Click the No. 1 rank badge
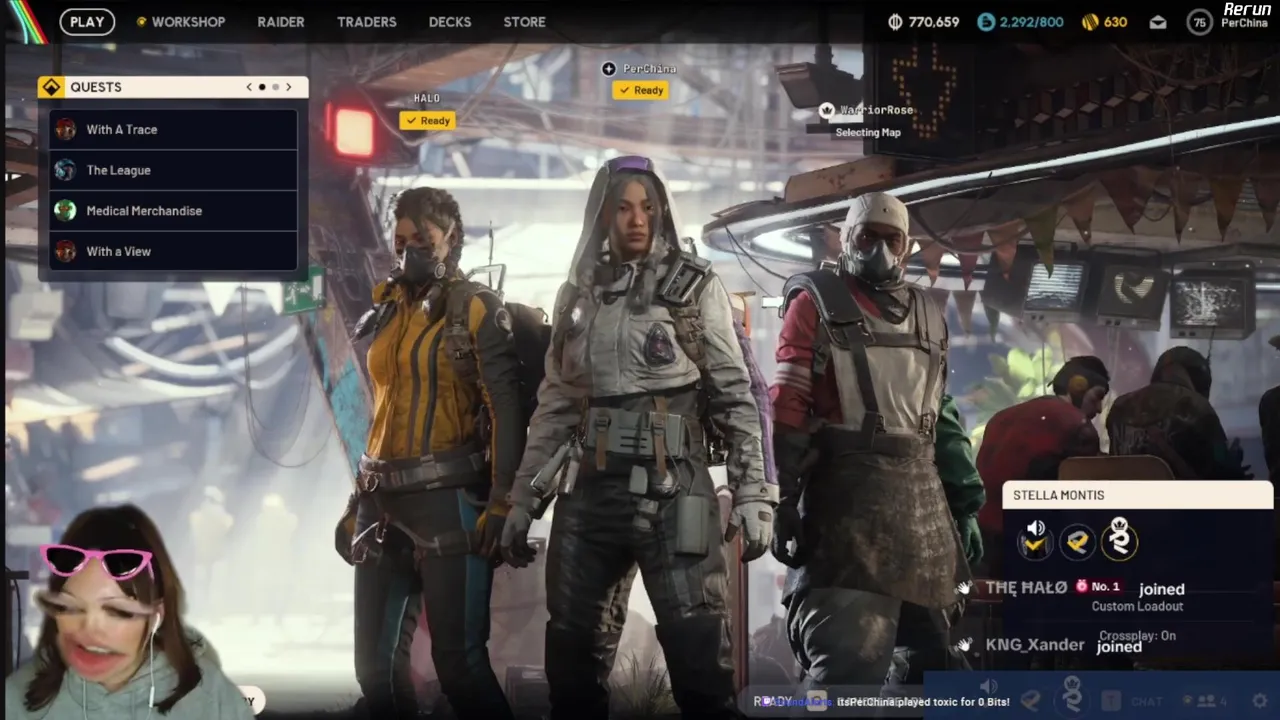Image resolution: width=1280 pixels, height=720 pixels. (x=1098, y=587)
